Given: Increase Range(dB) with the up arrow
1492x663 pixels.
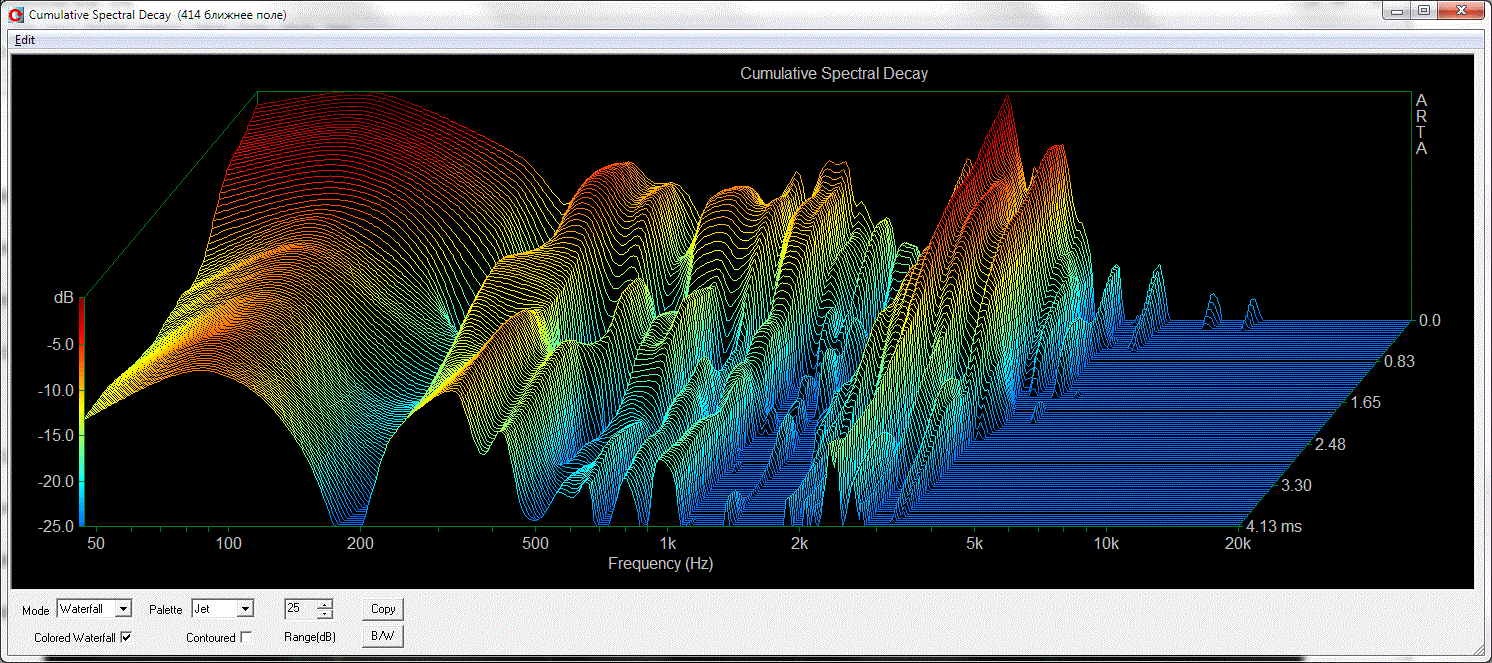Looking at the screenshot, I should click(x=324, y=604).
